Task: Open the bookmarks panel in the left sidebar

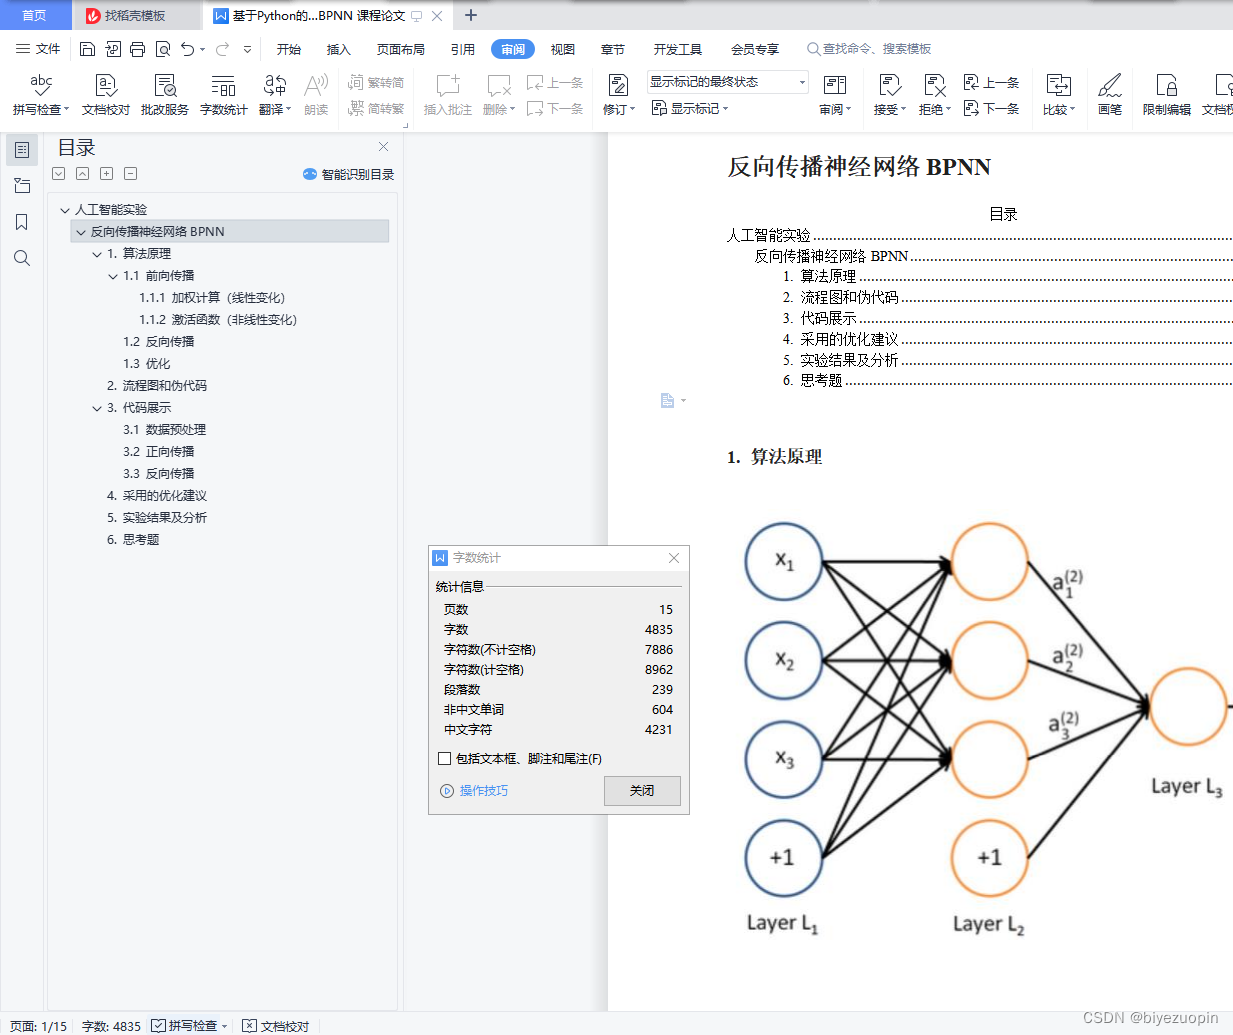Action: 21,222
